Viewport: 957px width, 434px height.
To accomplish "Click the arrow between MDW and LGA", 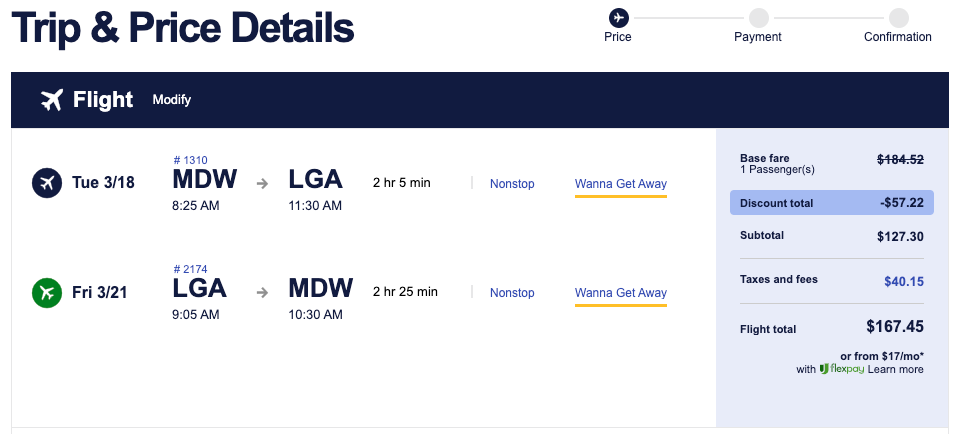I will click(262, 183).
